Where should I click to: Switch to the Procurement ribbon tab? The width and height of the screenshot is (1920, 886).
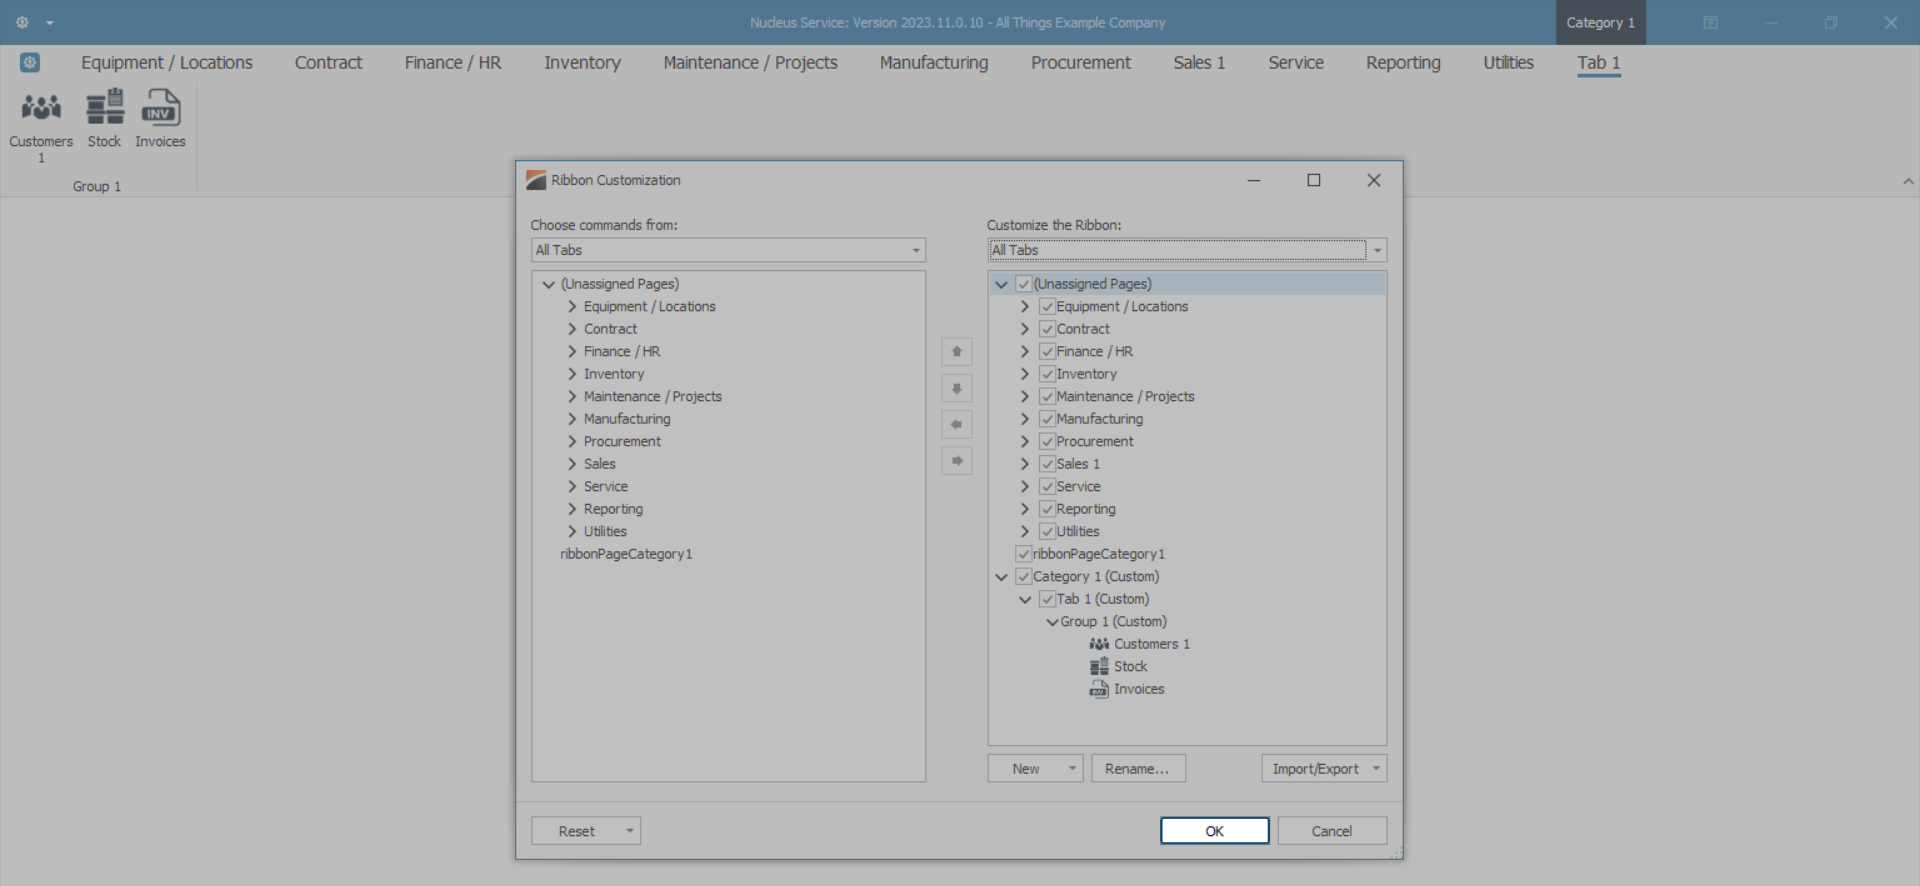point(1081,63)
